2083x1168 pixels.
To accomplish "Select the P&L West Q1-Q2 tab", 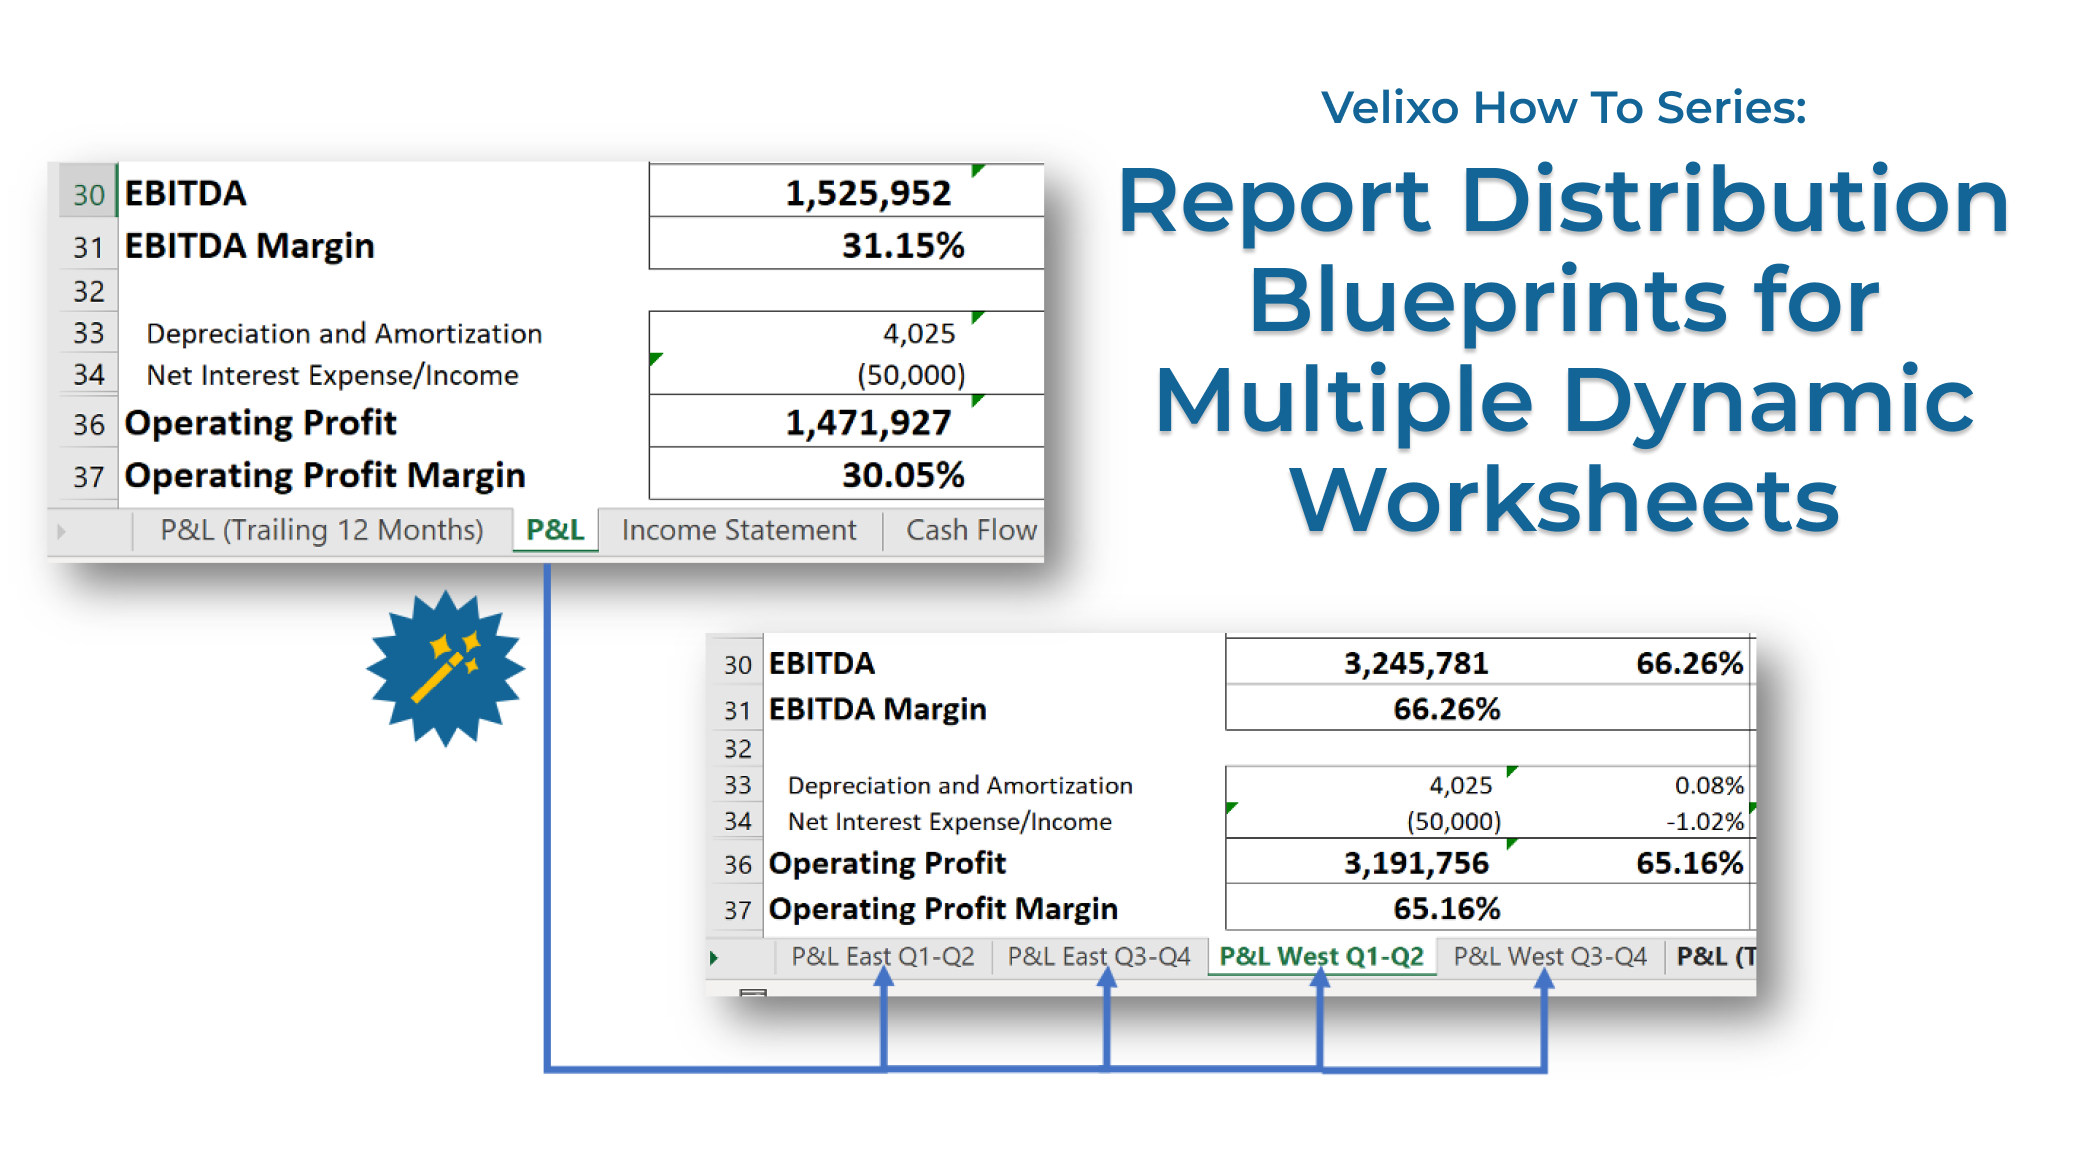I will [x=1320, y=957].
